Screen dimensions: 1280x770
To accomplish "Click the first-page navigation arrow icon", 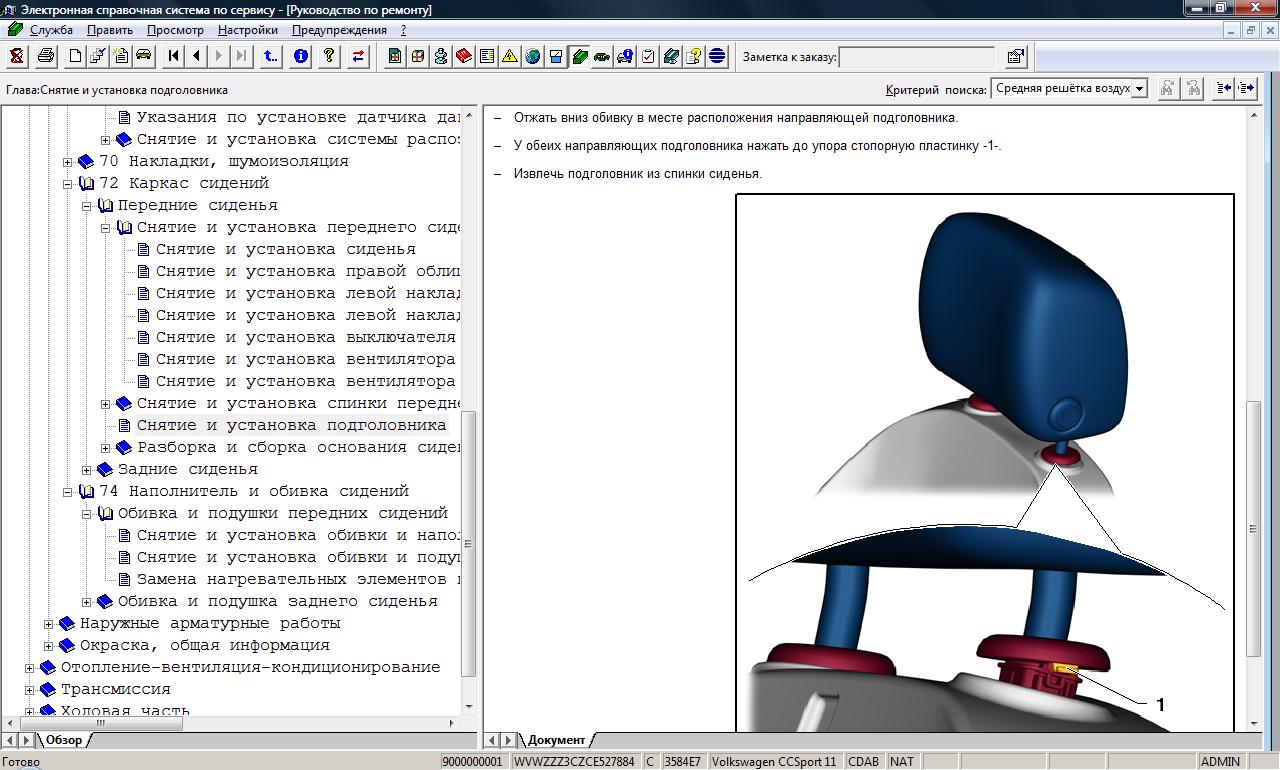I will click(174, 57).
